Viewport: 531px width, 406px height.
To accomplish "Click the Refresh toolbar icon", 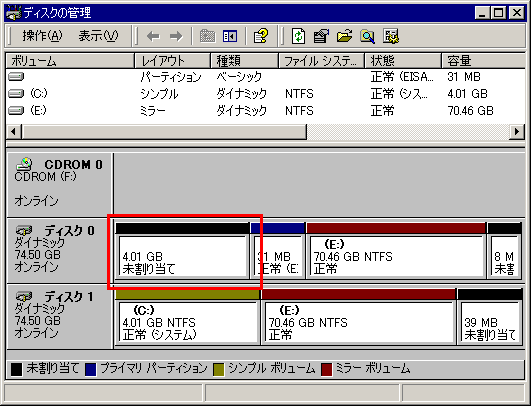I will pos(298,36).
